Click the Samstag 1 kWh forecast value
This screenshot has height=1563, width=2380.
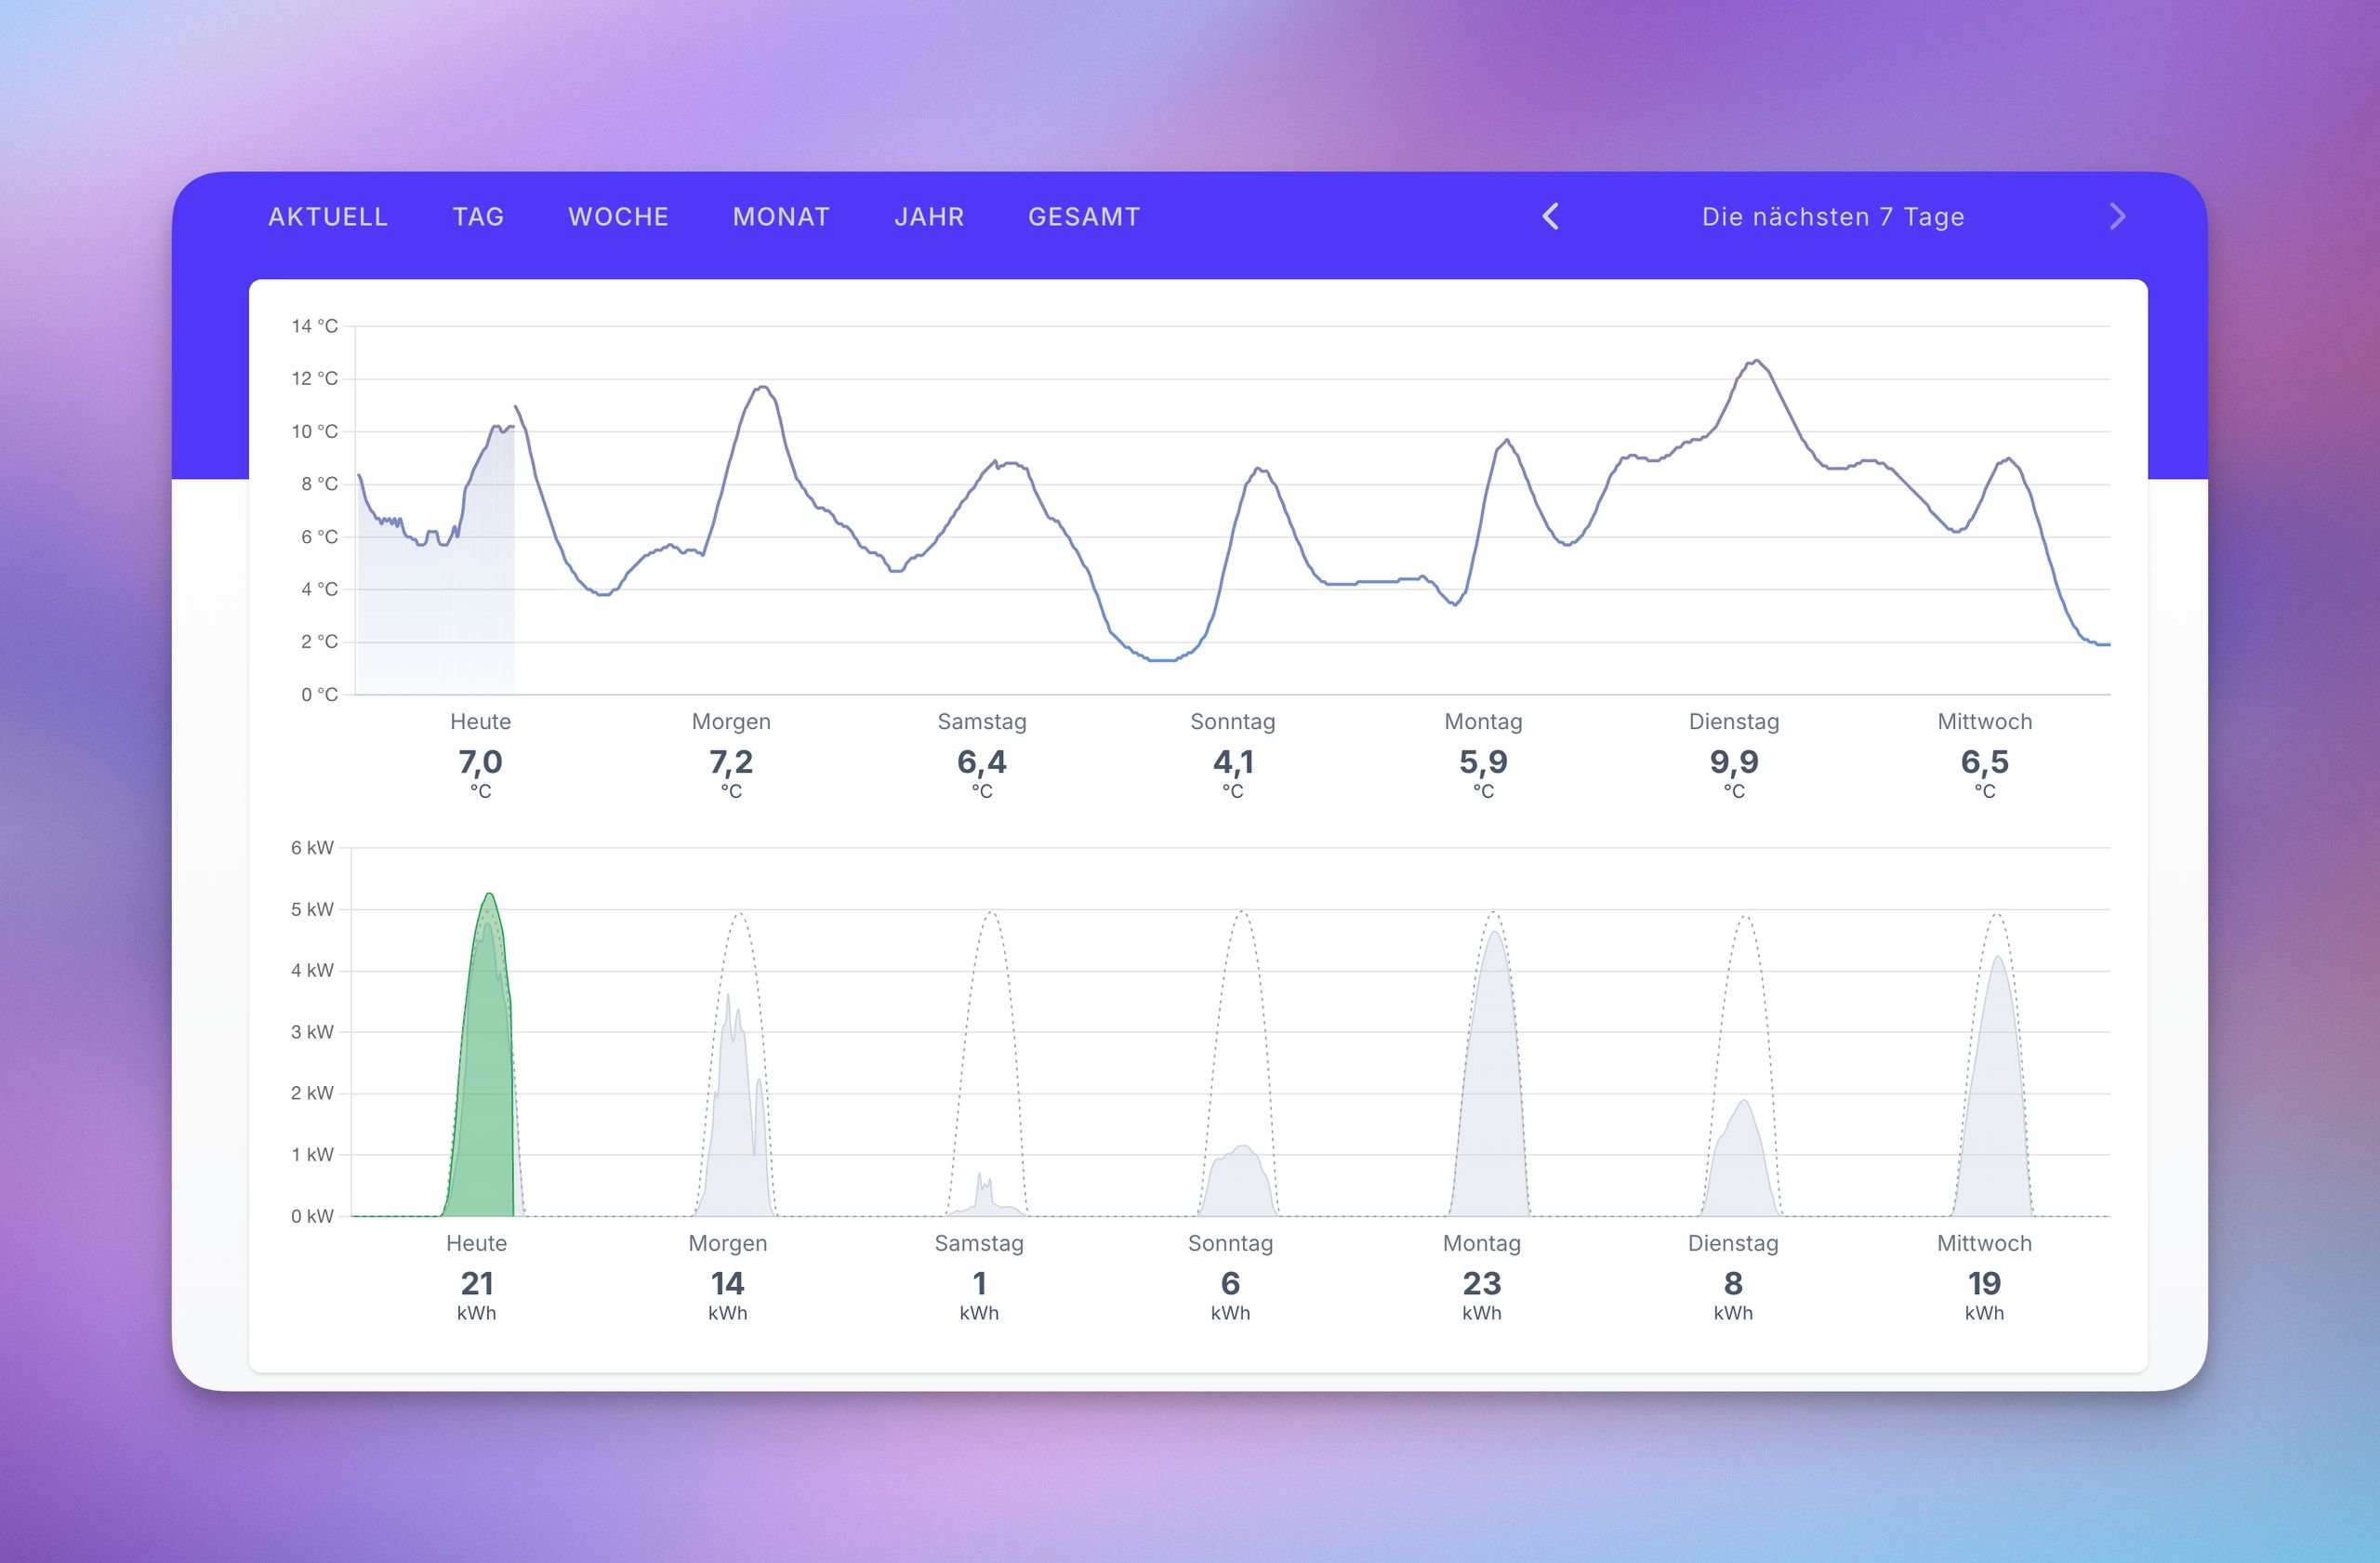click(979, 1283)
